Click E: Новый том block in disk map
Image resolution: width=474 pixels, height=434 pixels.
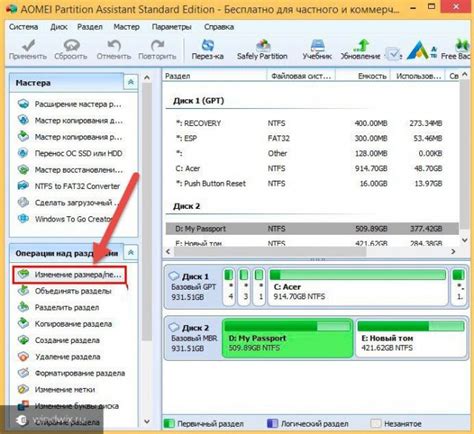pyautogui.click(x=411, y=338)
